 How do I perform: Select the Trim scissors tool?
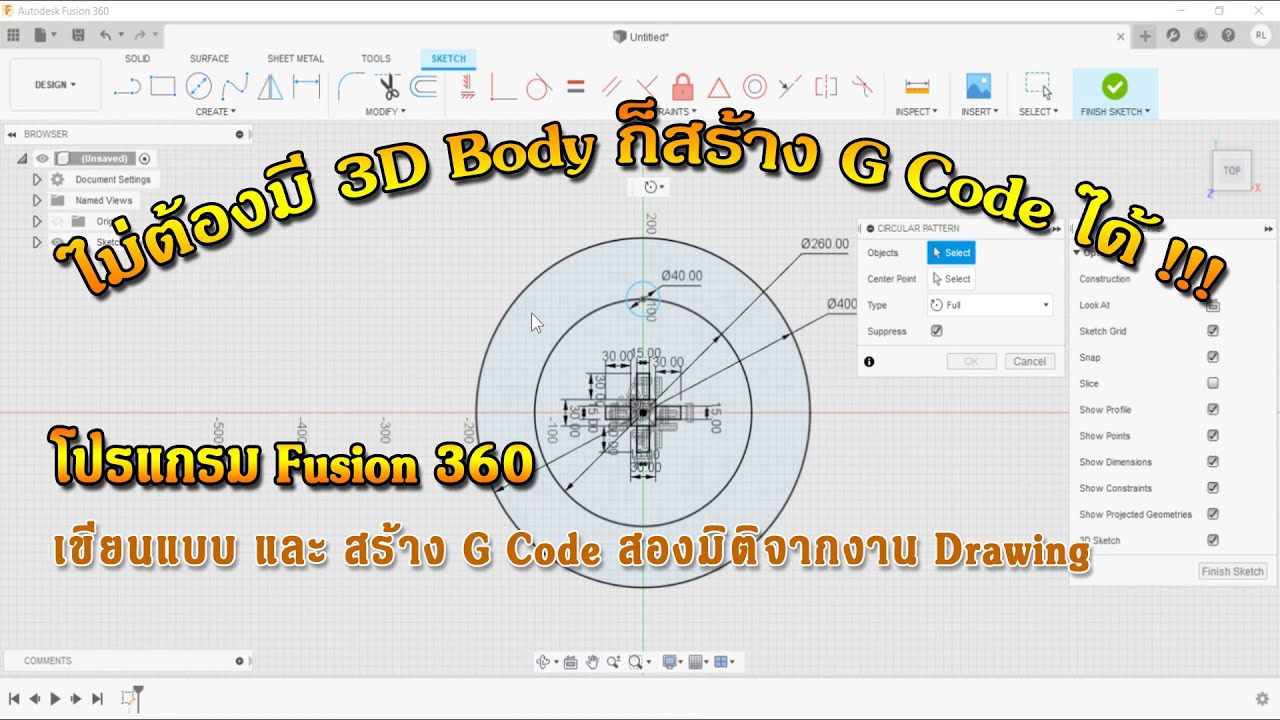coord(388,87)
